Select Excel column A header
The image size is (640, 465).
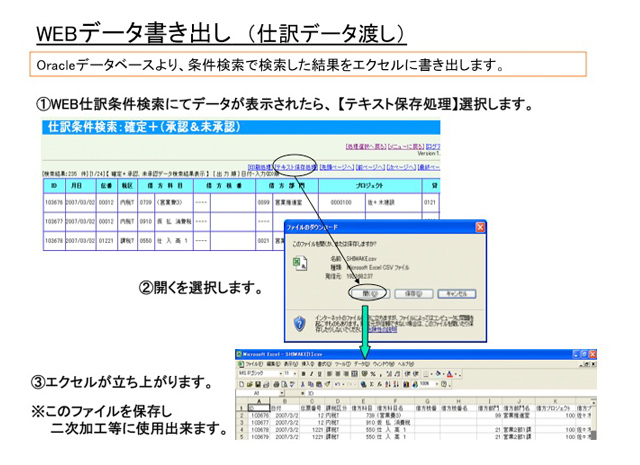click(x=259, y=401)
